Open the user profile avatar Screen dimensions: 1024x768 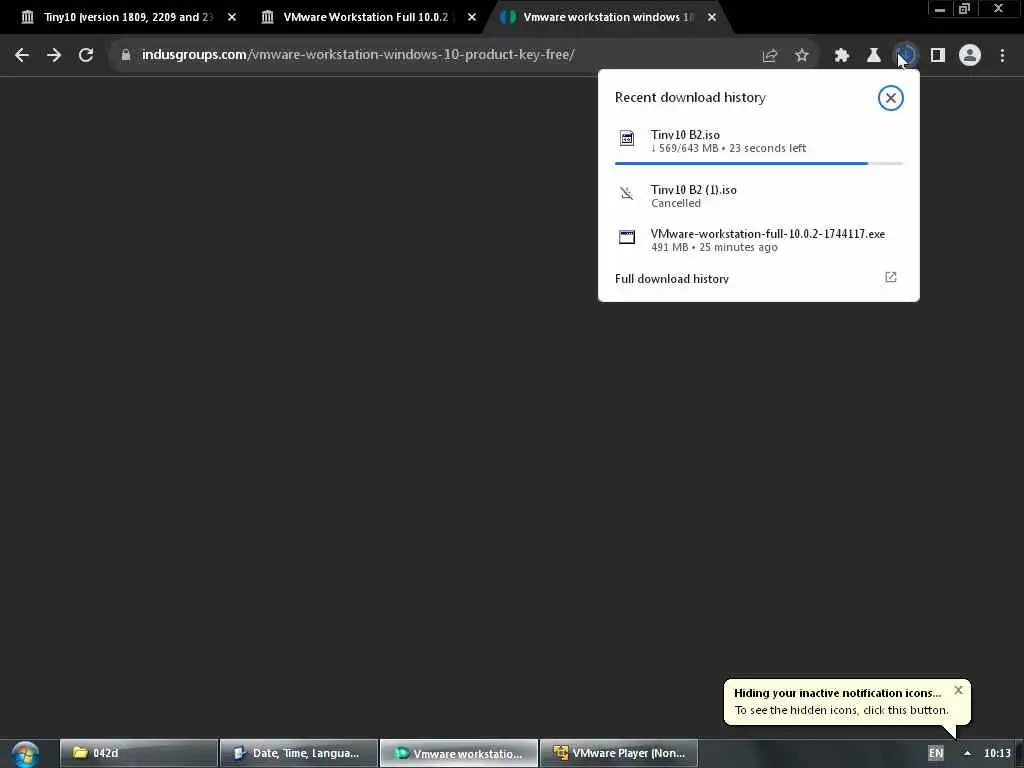[x=970, y=56]
